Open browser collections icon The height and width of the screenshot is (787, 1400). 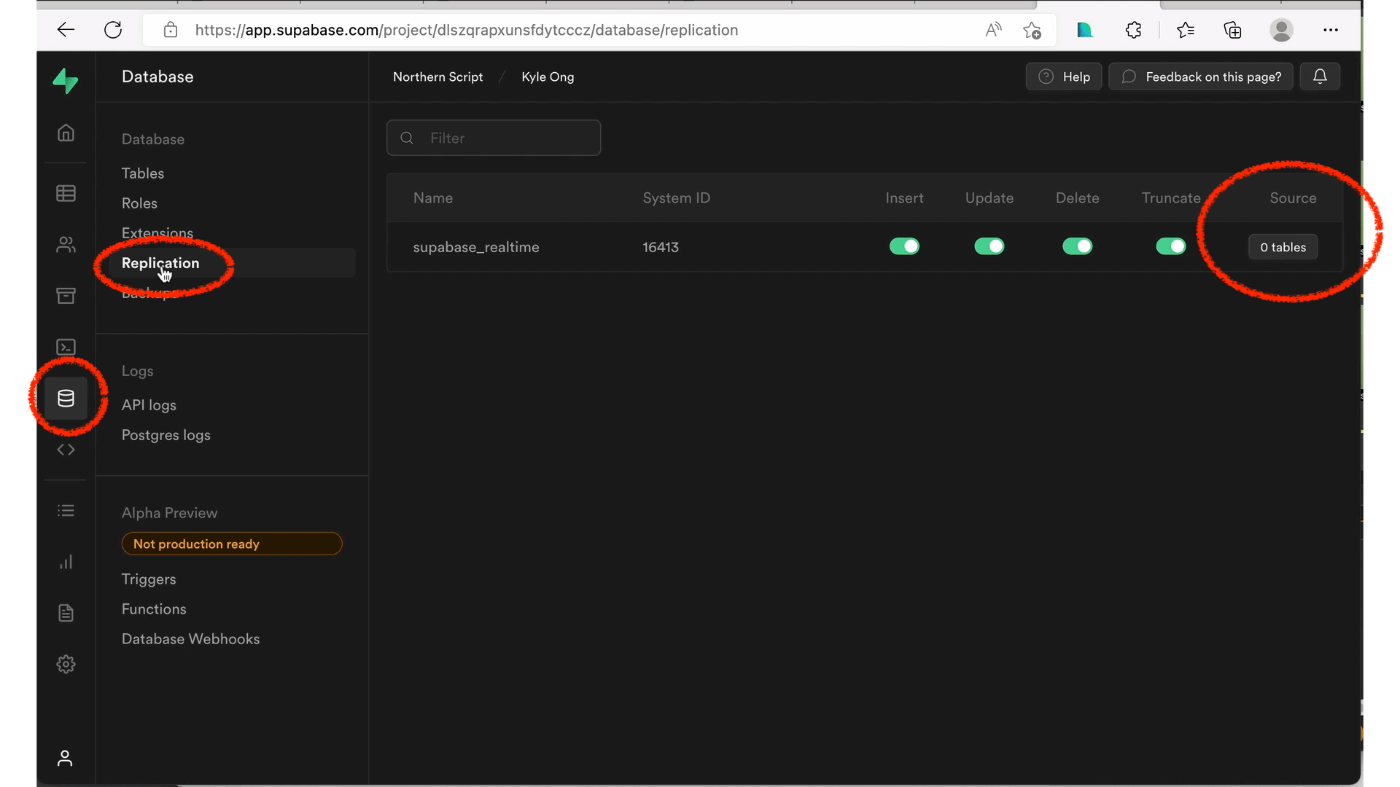1233,30
